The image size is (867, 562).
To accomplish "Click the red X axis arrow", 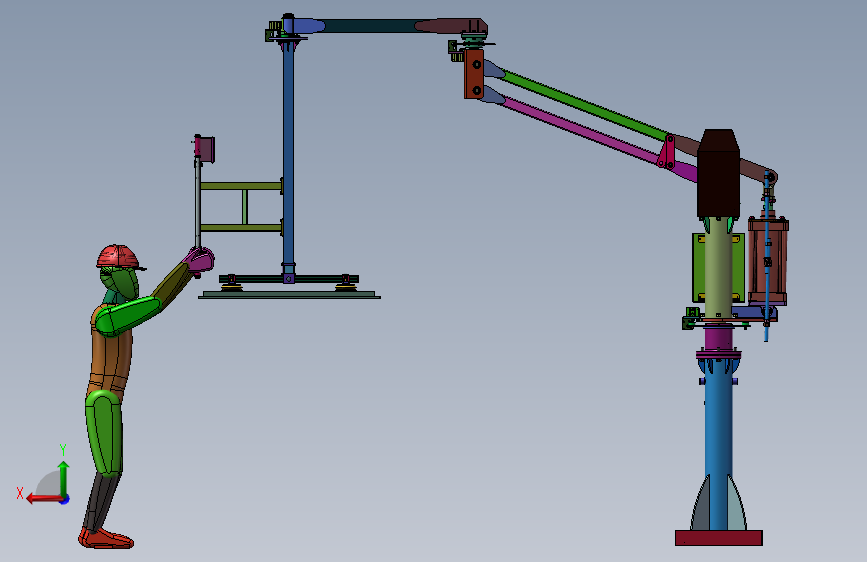I will point(44,499).
